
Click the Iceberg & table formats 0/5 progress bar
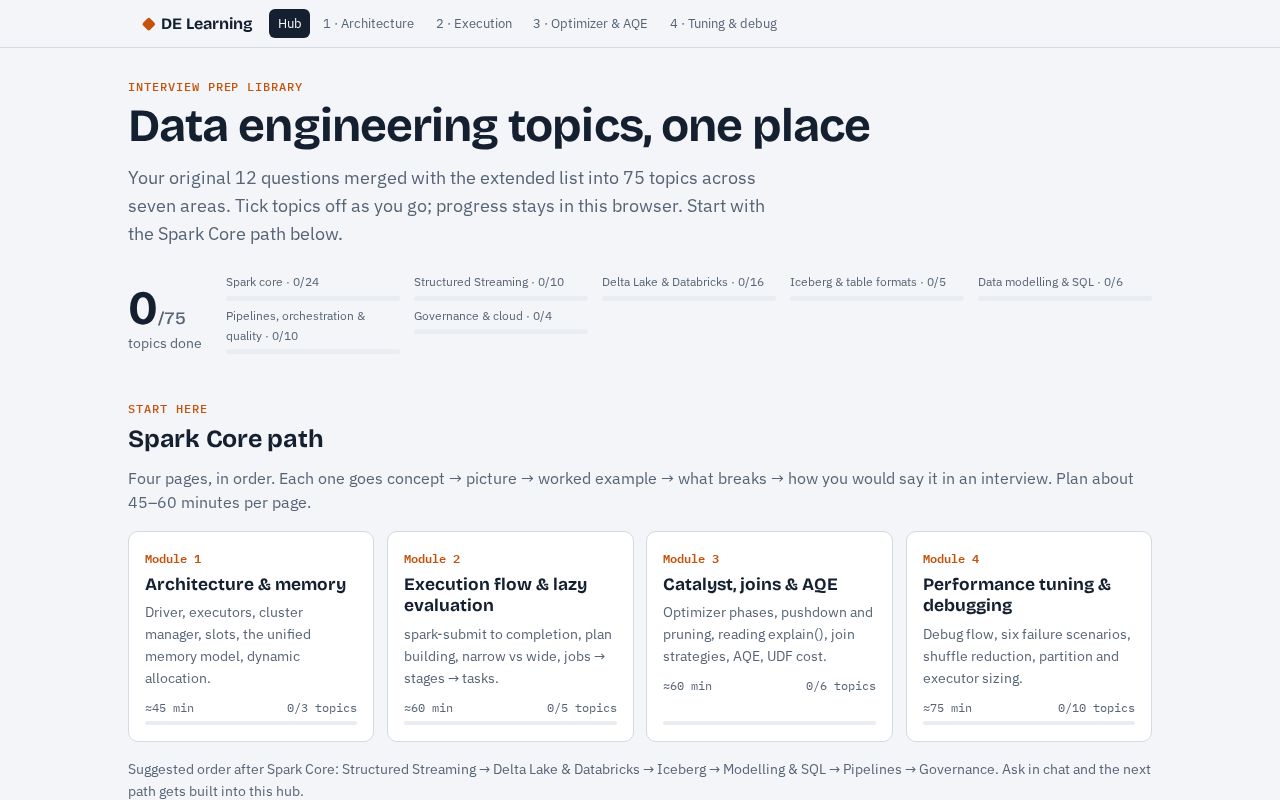tap(877, 298)
